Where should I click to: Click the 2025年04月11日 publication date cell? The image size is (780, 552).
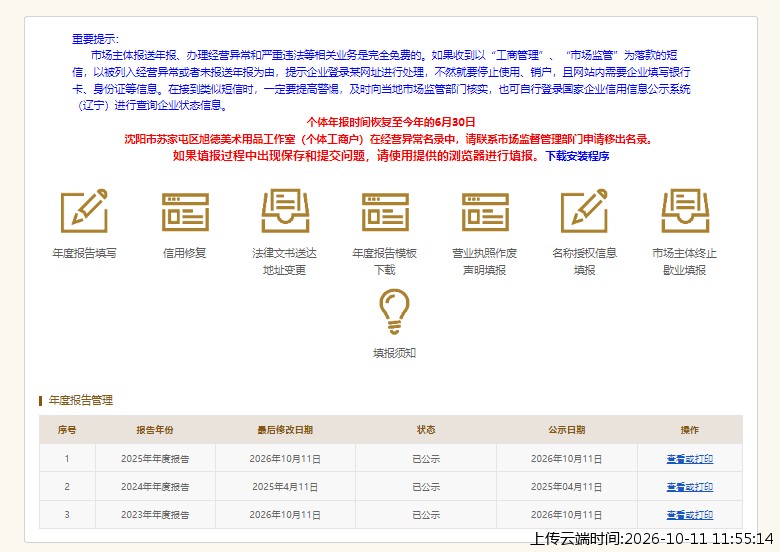coord(567,486)
